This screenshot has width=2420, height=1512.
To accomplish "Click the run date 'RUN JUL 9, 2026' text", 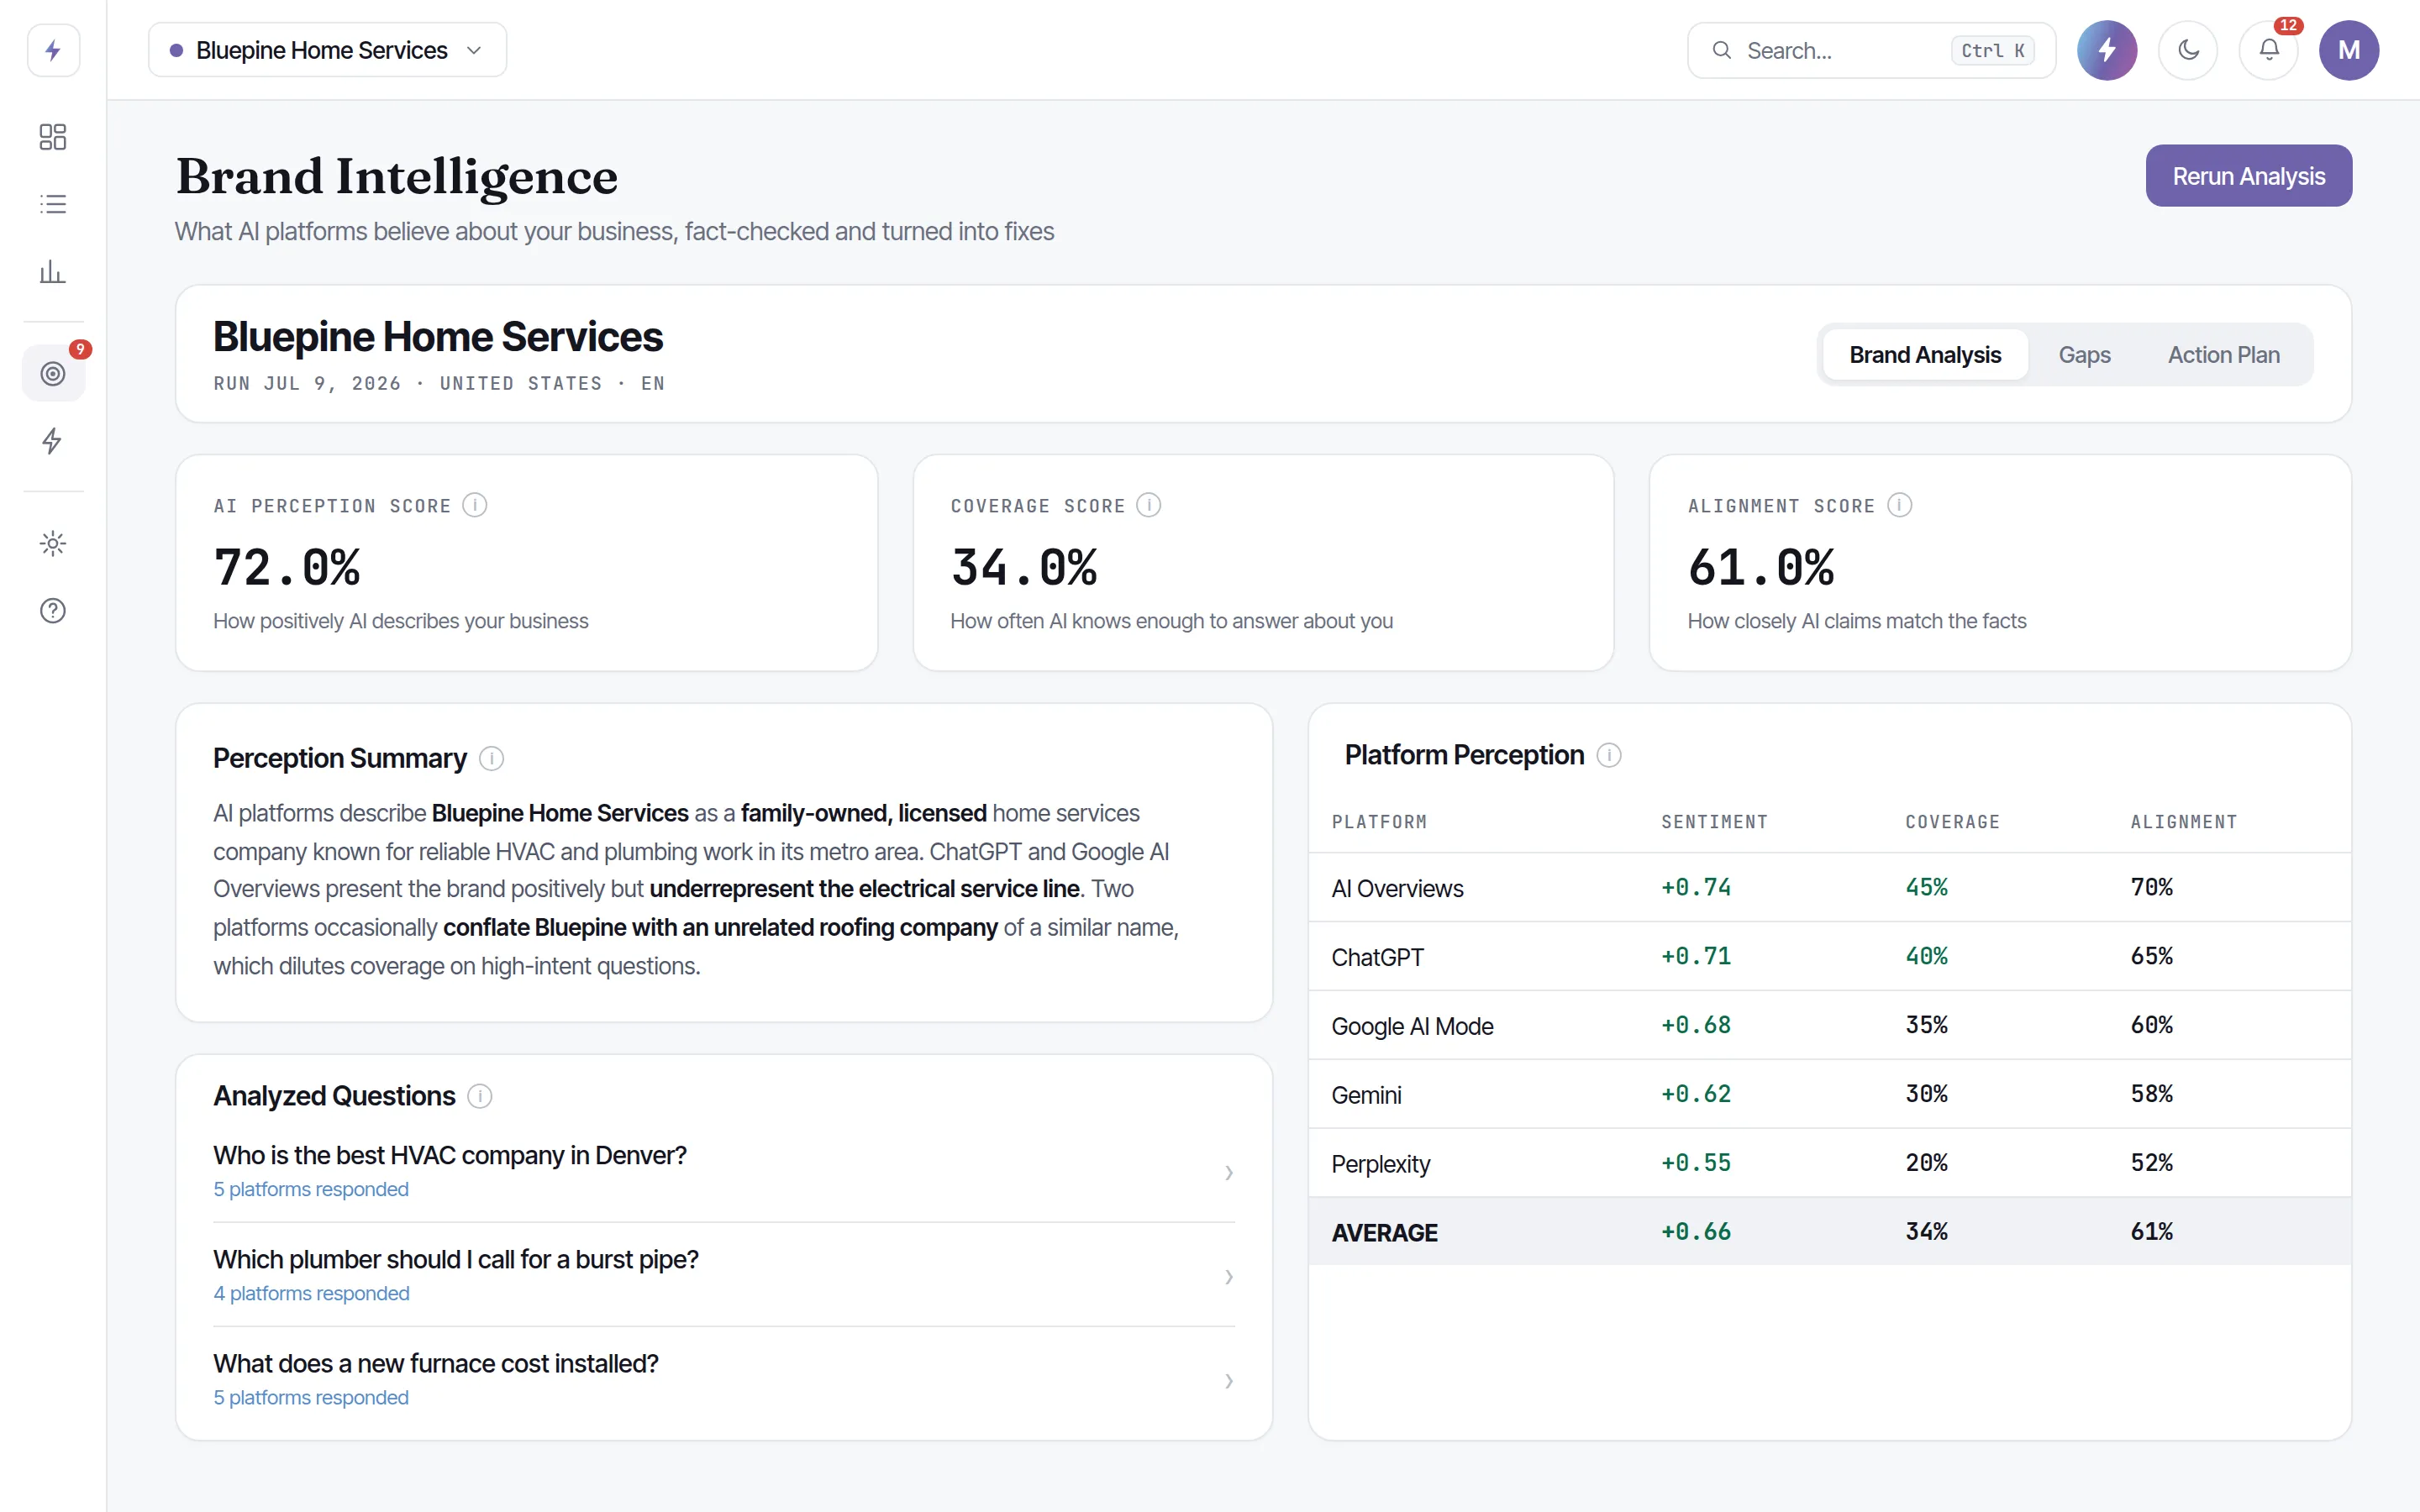I will 307,383.
